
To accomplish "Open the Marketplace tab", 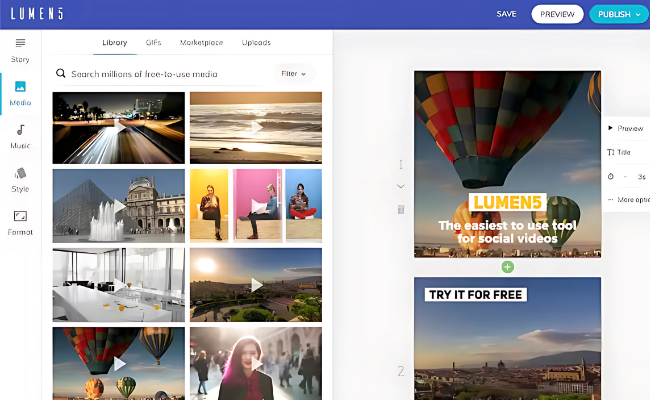I will click(201, 42).
